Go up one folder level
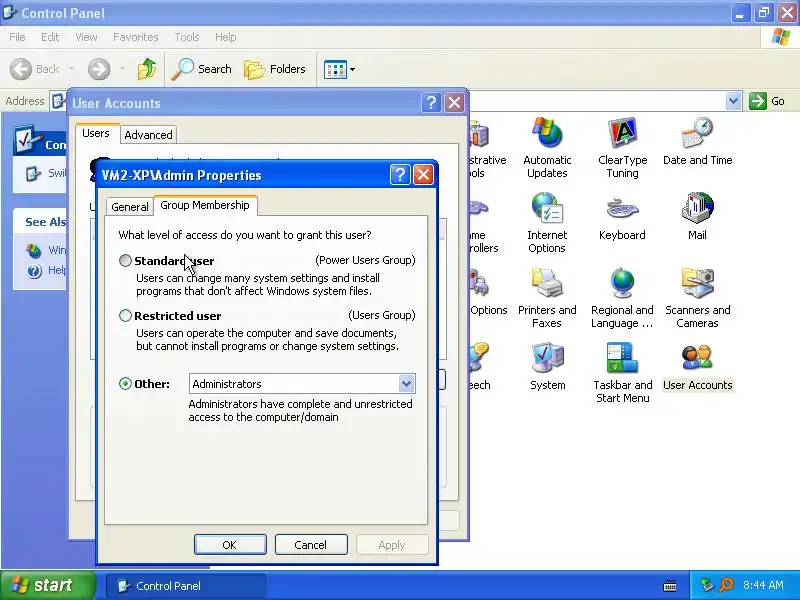Viewport: 800px width, 600px height. pos(147,69)
